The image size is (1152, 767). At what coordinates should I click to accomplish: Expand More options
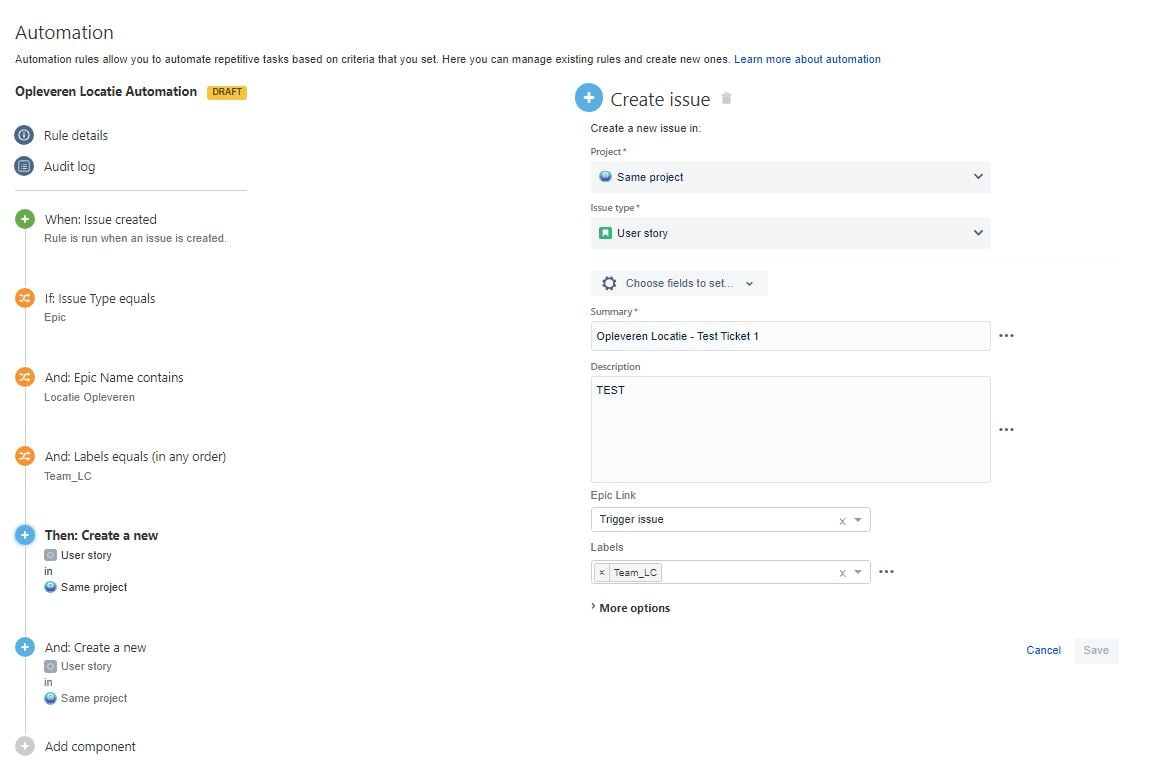pos(630,608)
